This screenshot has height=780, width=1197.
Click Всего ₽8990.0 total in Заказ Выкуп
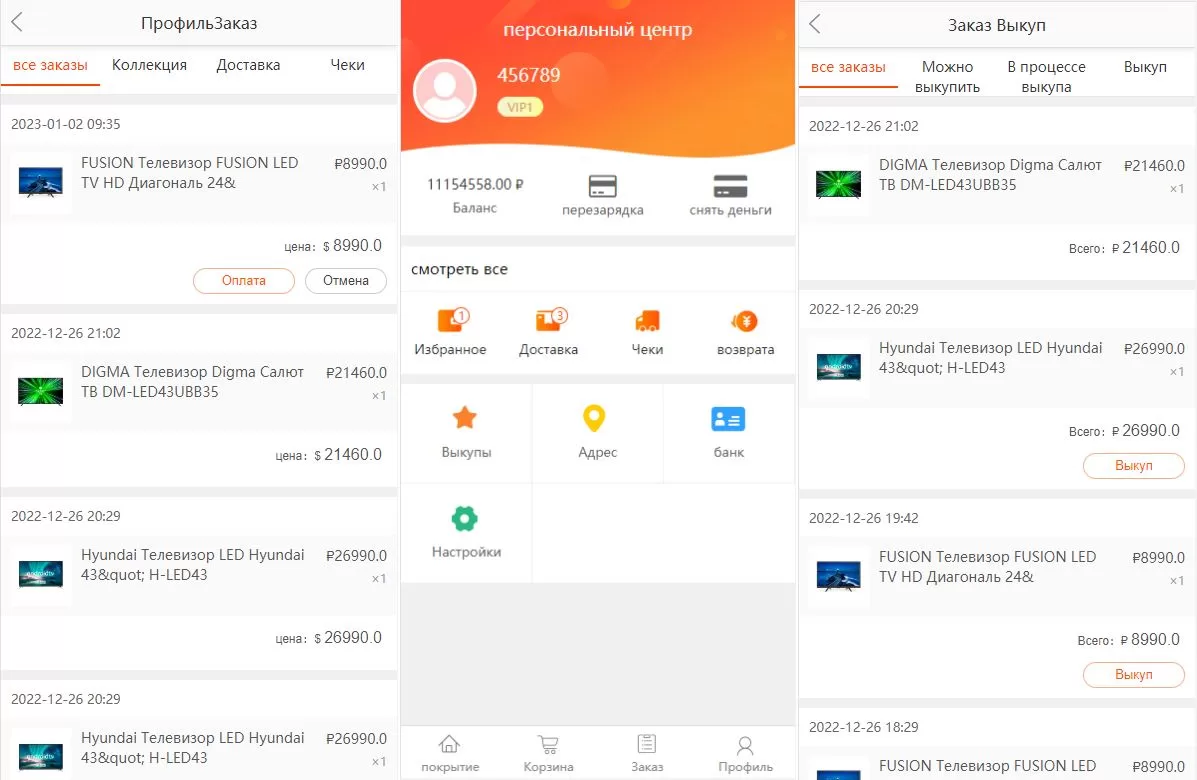pos(1128,640)
